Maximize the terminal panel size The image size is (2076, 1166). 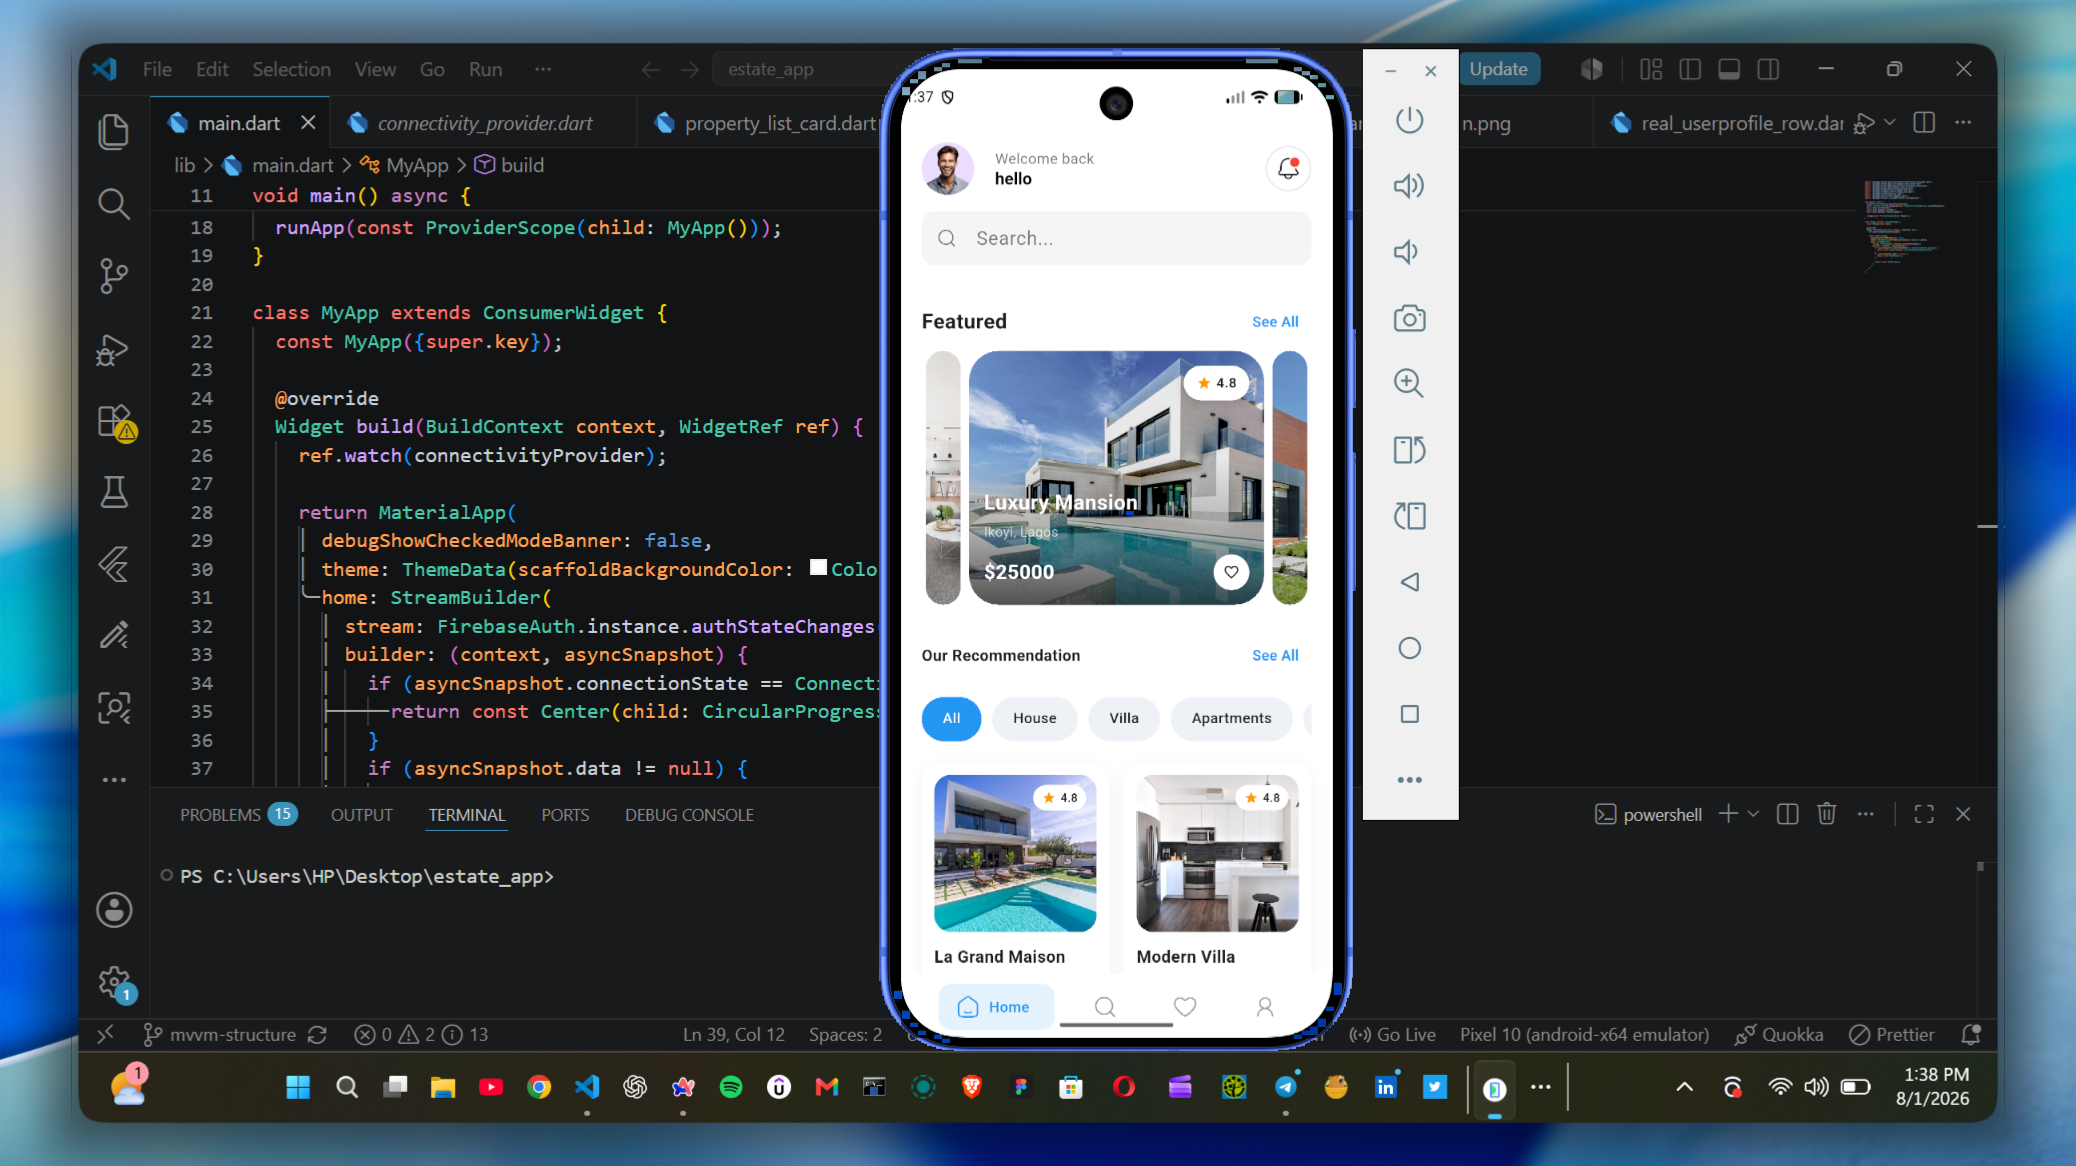[x=1923, y=814]
